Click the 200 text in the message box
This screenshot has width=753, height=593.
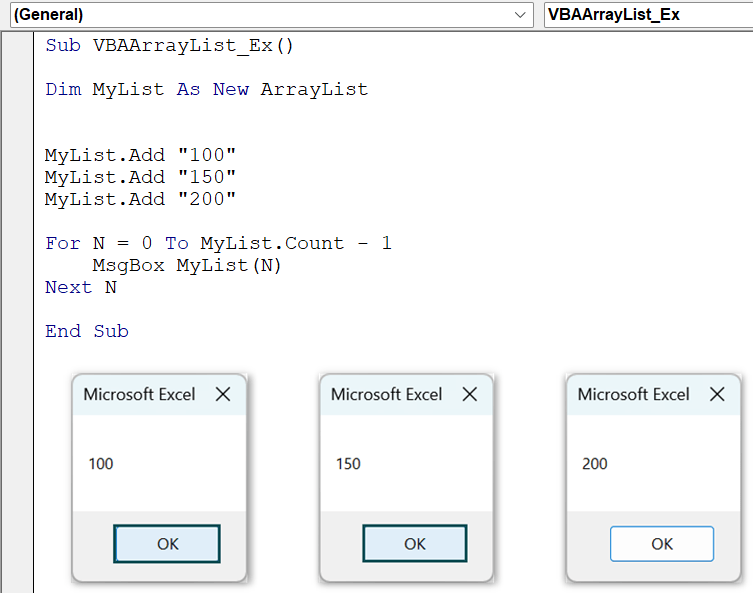595,464
